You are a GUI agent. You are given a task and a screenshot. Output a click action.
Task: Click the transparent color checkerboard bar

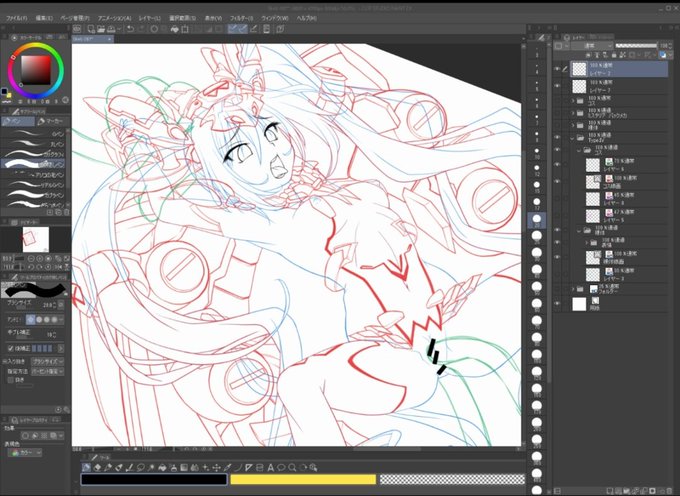[x=452, y=479]
